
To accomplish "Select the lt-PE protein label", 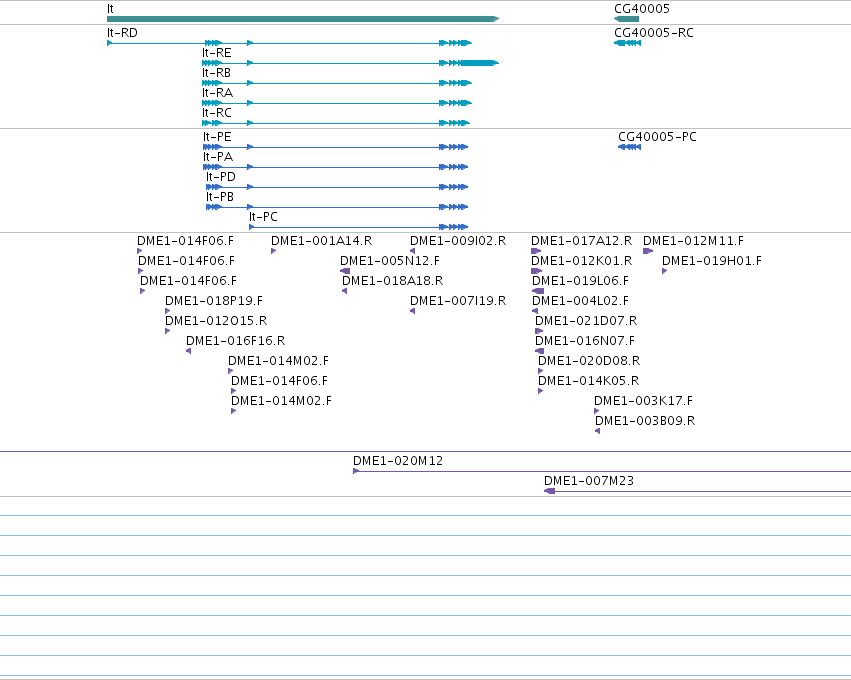I will click(217, 137).
